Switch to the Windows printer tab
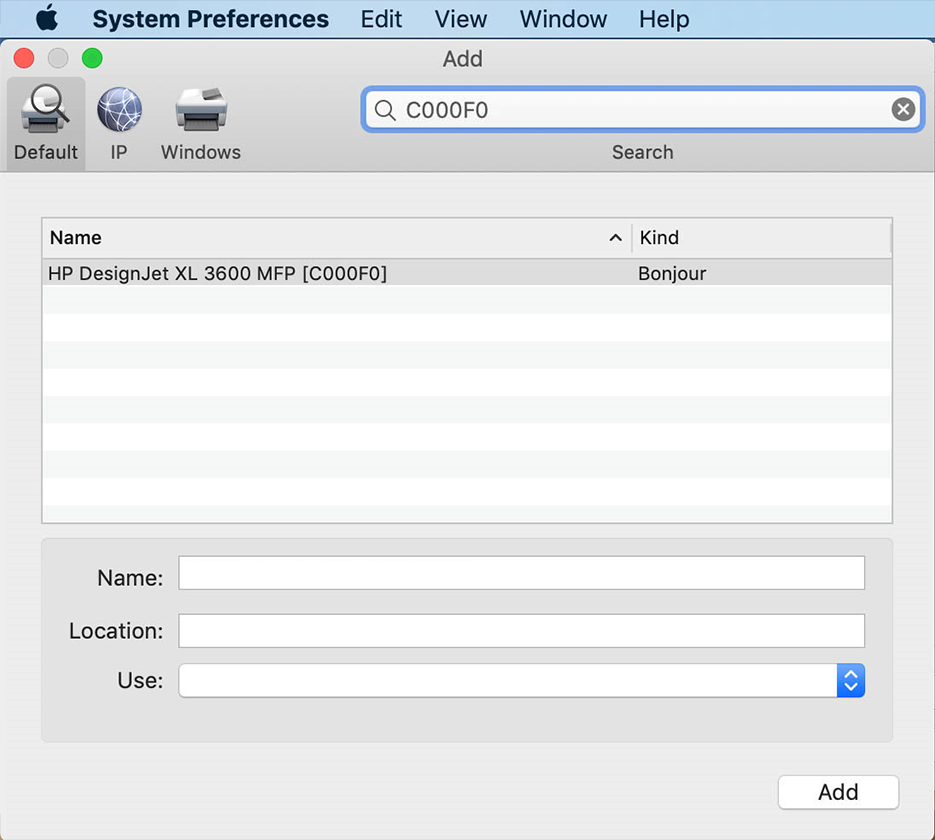 [x=201, y=123]
